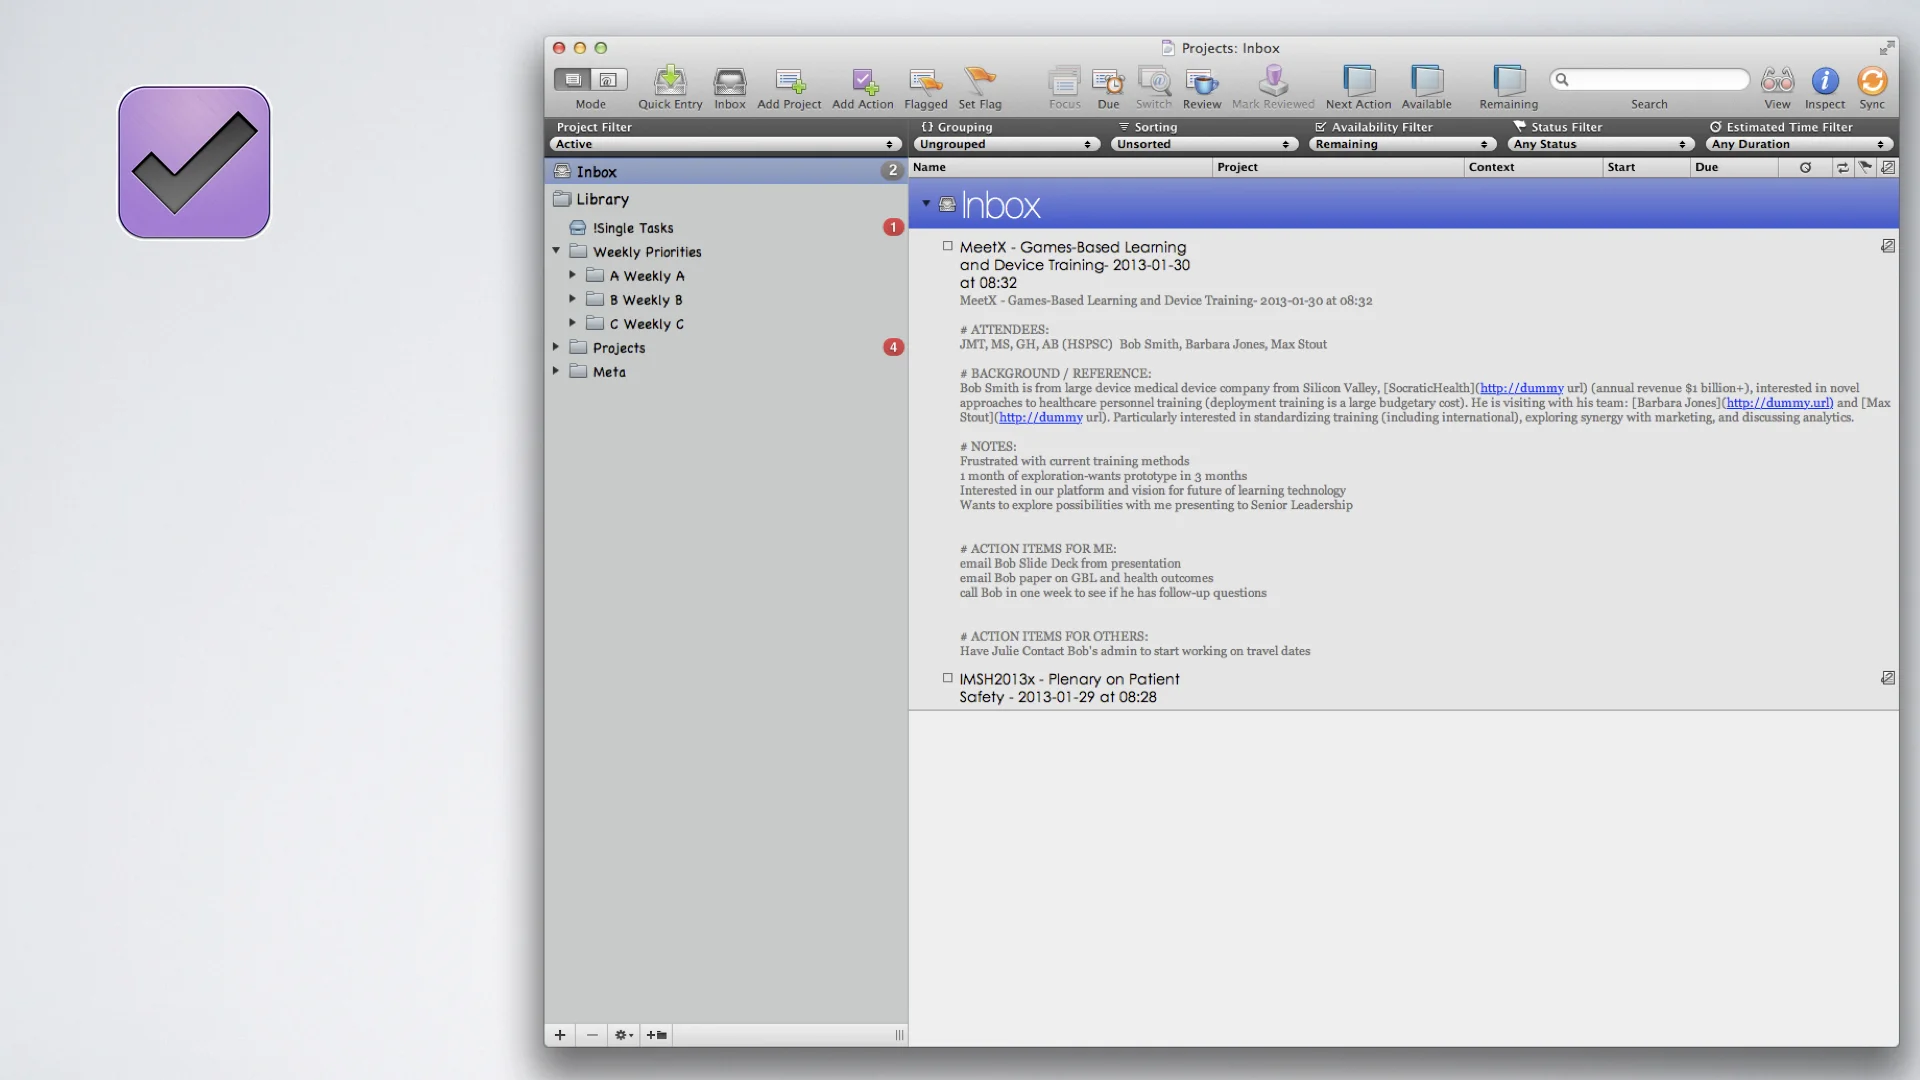The width and height of the screenshot is (1920, 1080).
Task: Expand the Projects folder in sidebar
Action: pyautogui.click(x=557, y=347)
